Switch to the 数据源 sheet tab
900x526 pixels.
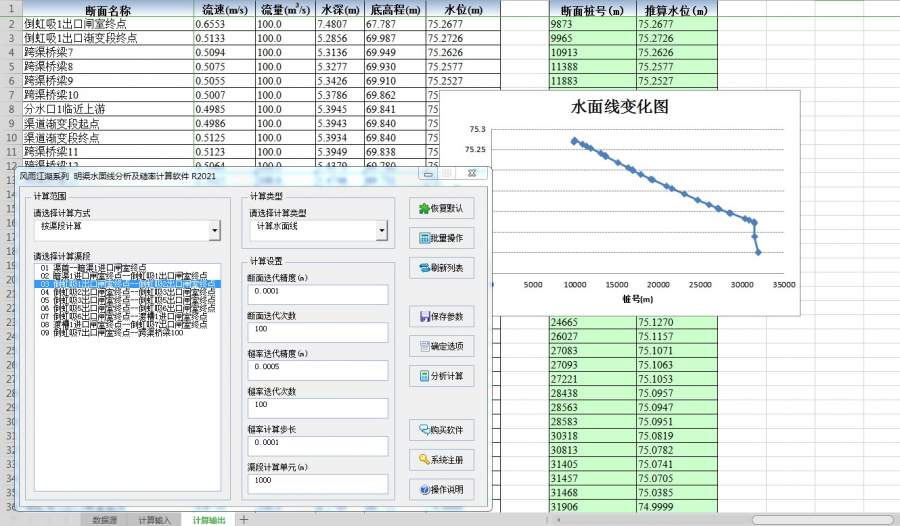[x=105, y=520]
